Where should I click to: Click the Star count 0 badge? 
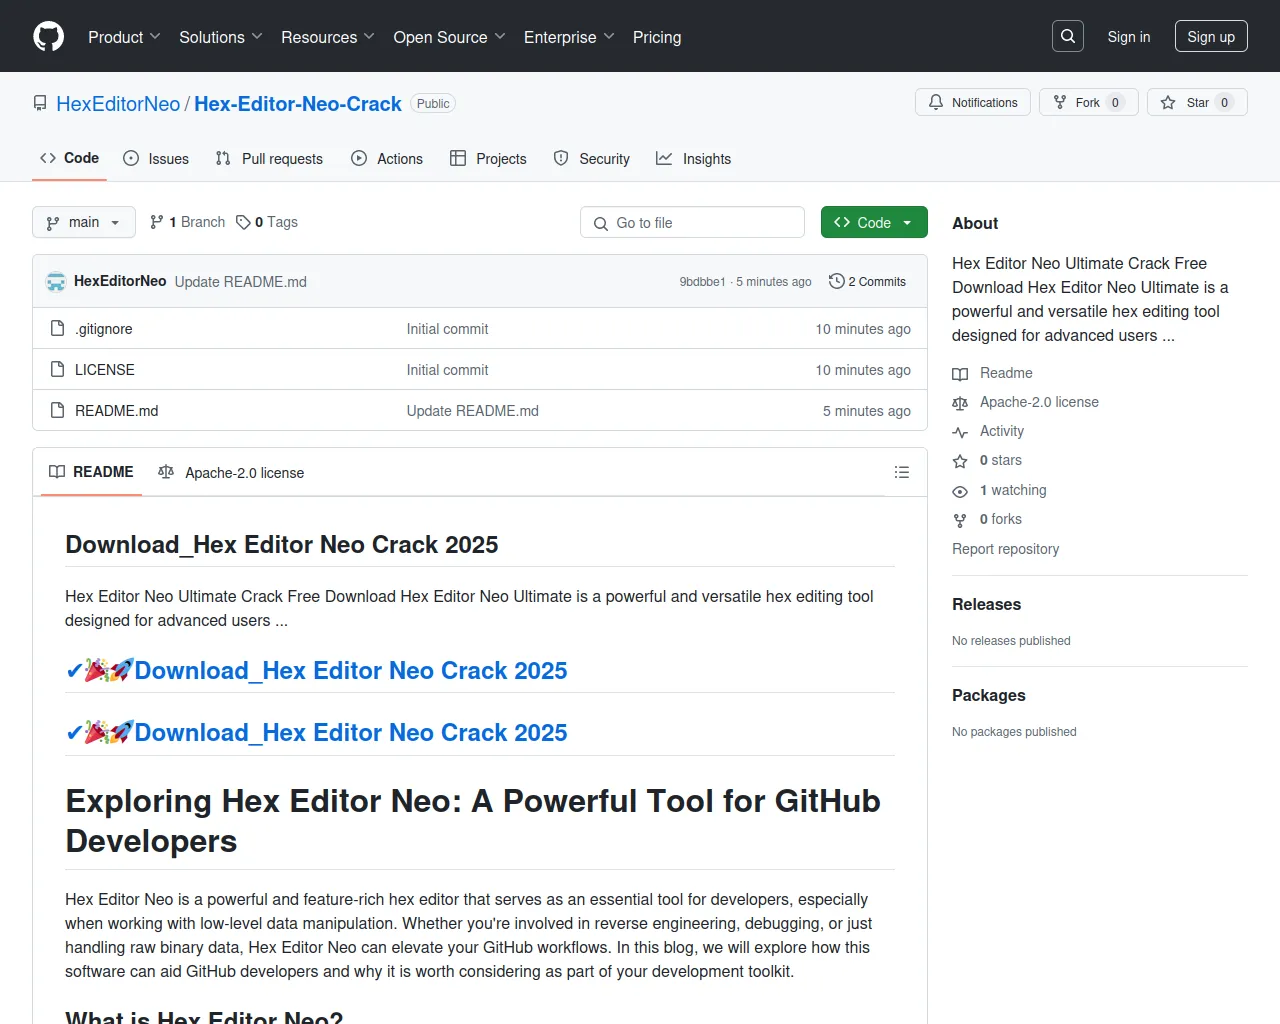[1224, 102]
